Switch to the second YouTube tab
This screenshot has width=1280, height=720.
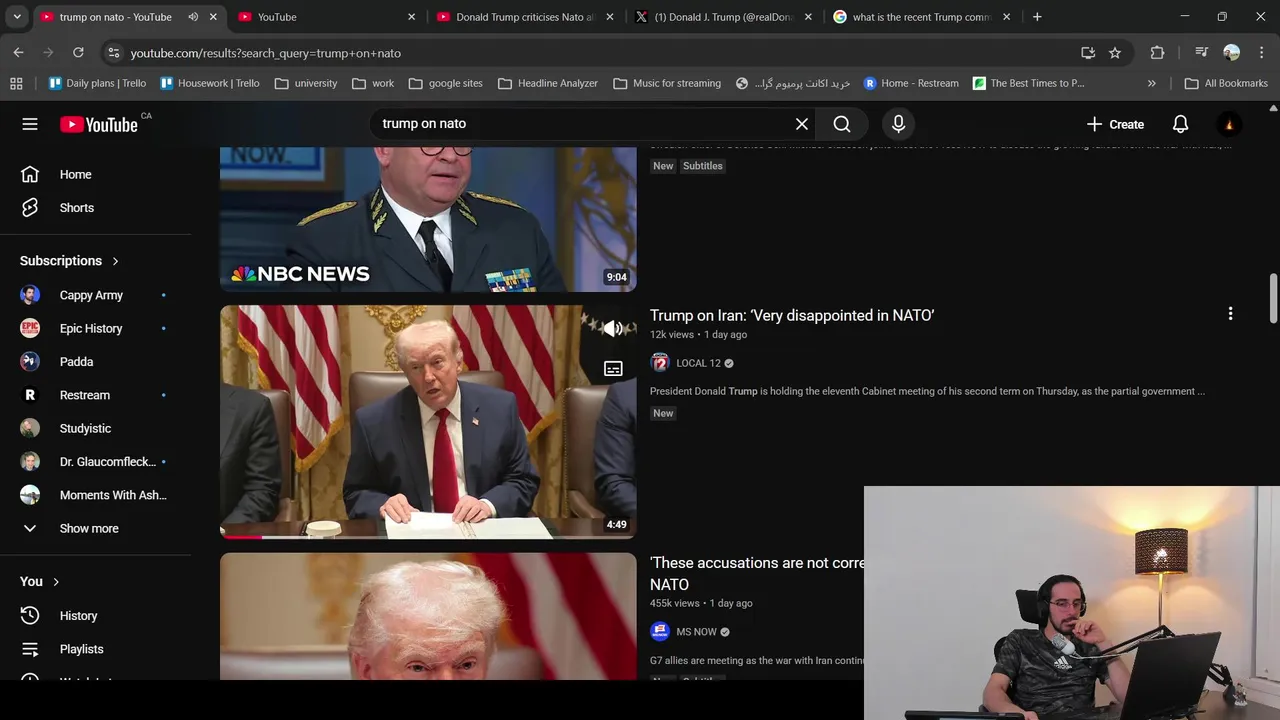(327, 17)
